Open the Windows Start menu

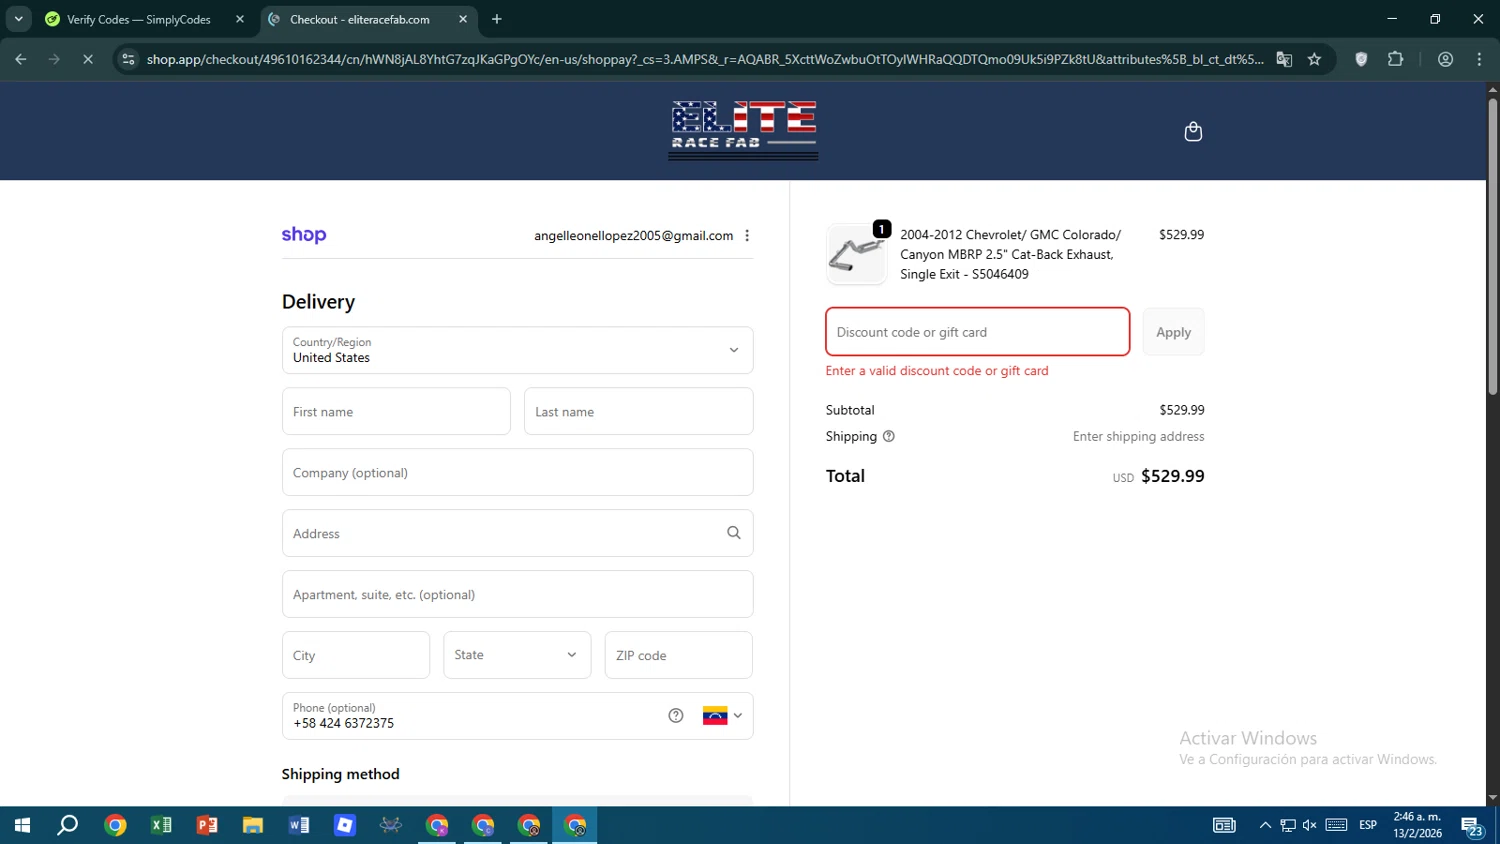pyautogui.click(x=22, y=825)
